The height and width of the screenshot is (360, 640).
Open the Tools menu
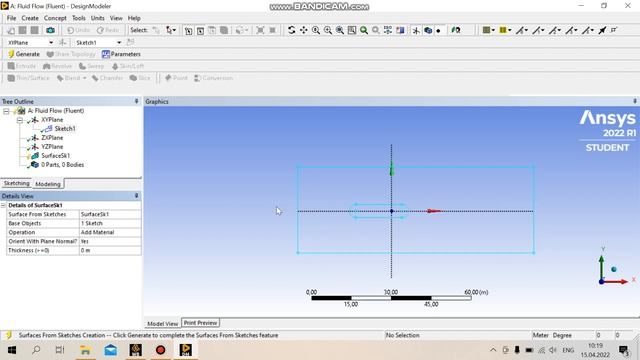point(79,18)
